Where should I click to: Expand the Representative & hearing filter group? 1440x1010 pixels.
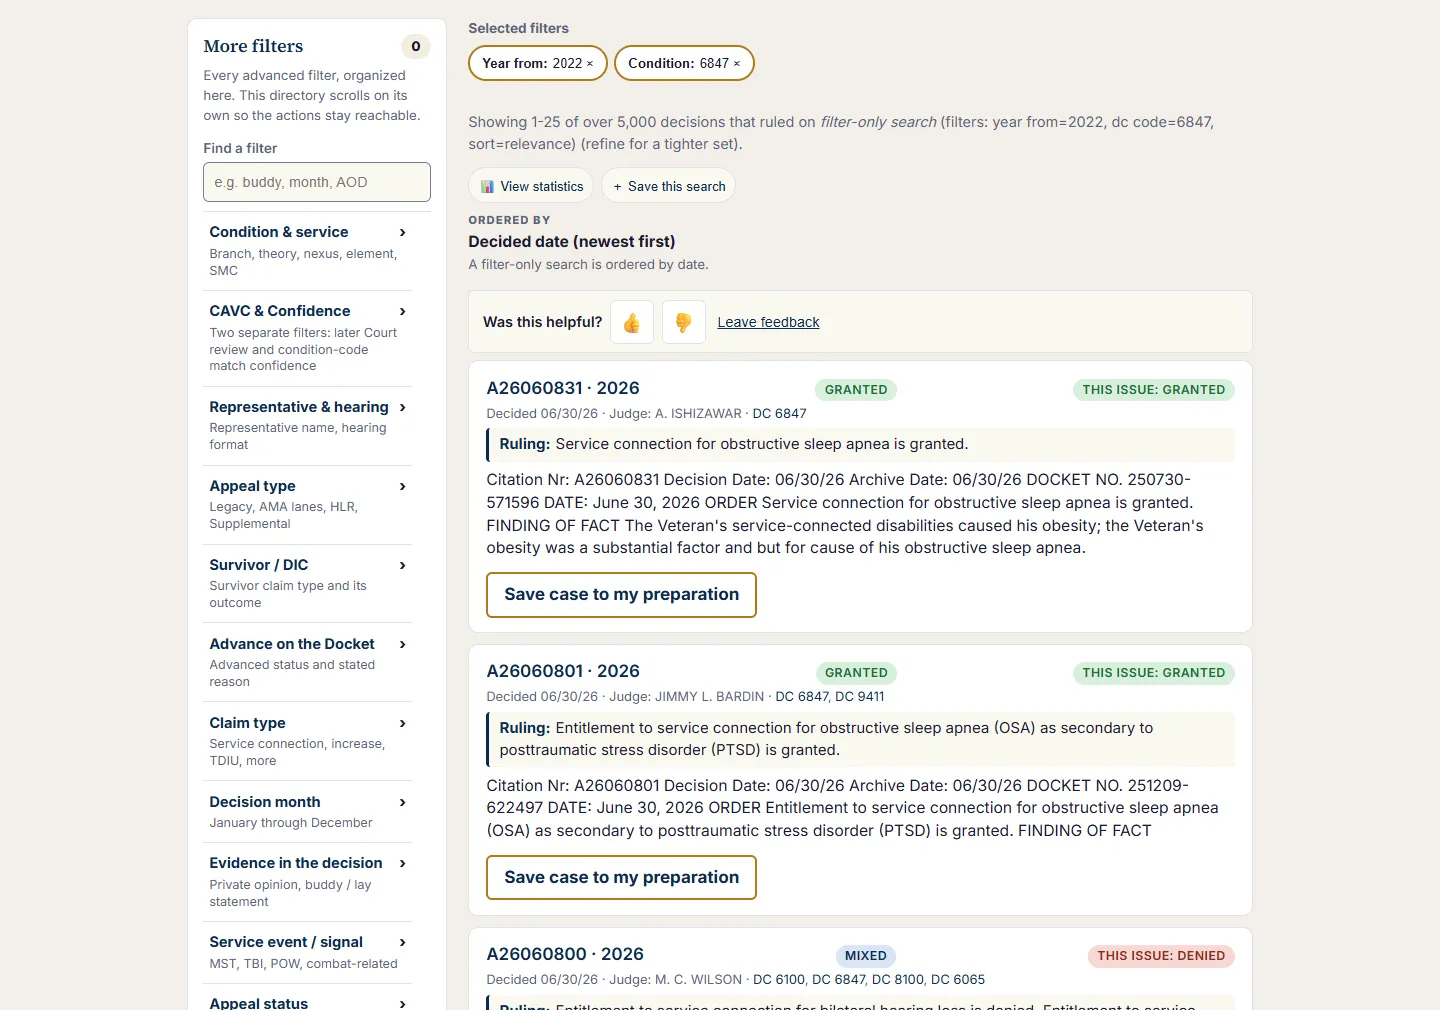point(308,425)
